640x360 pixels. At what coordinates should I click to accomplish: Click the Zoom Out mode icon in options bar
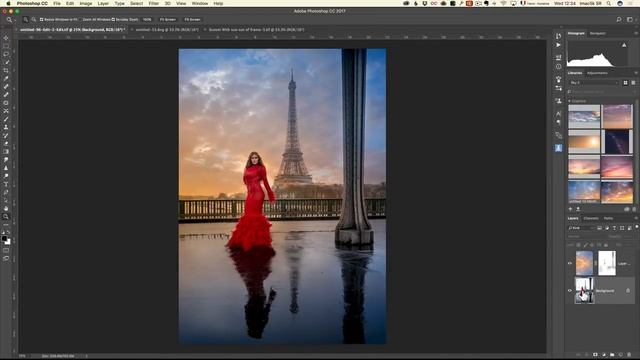(x=33, y=20)
